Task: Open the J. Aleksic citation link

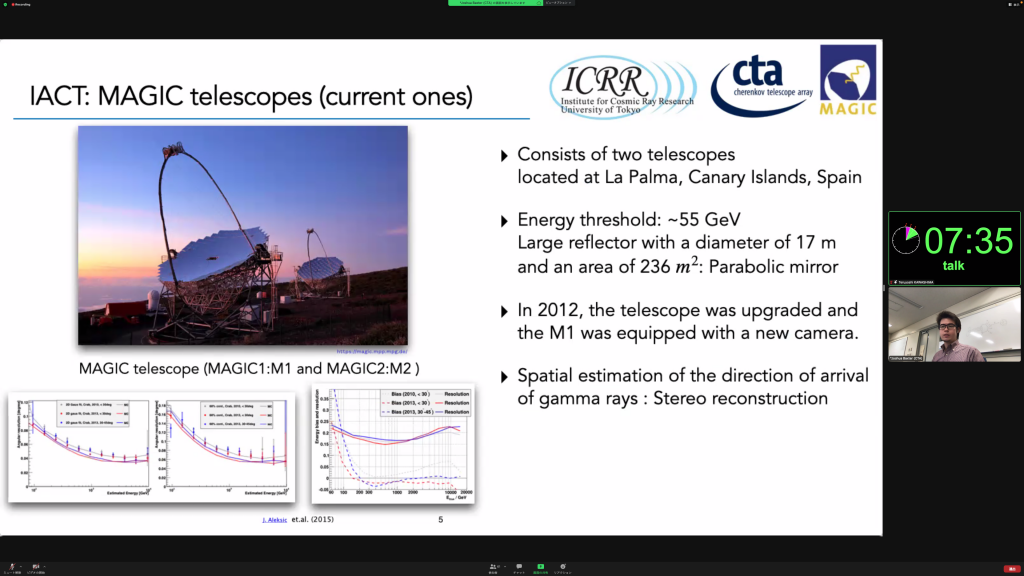Action: [274, 520]
